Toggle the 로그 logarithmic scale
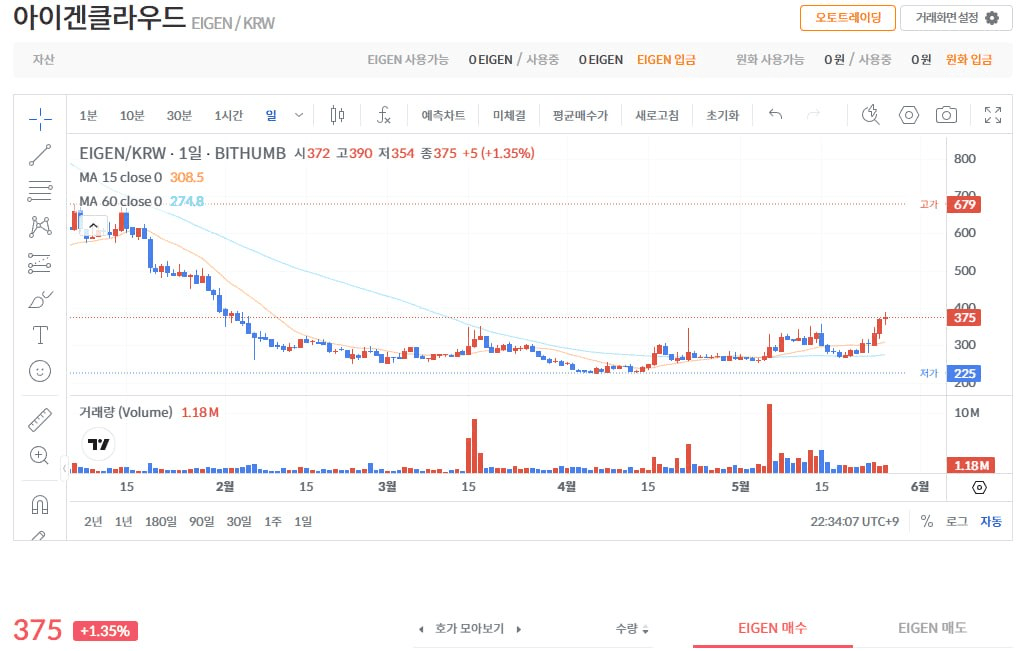 click(956, 521)
